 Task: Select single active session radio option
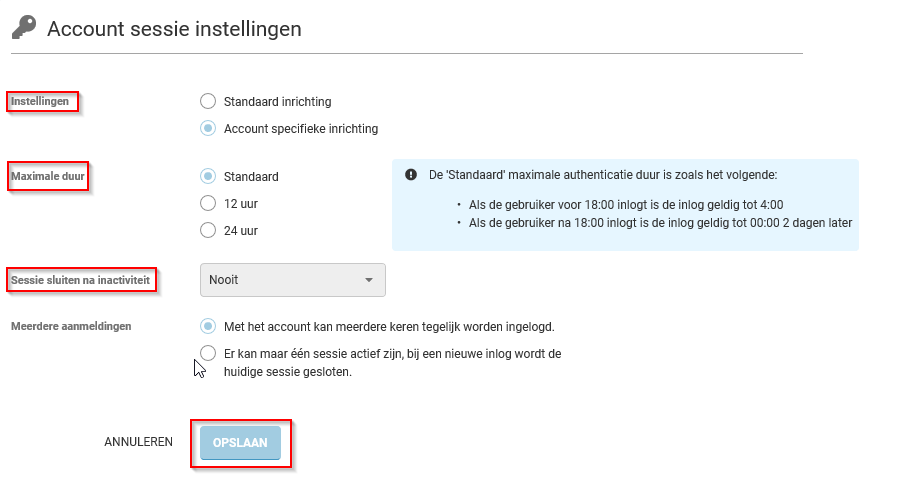click(208, 353)
